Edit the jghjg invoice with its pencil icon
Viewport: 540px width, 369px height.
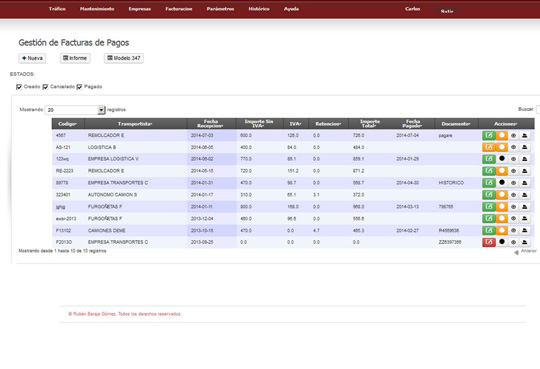(x=489, y=207)
